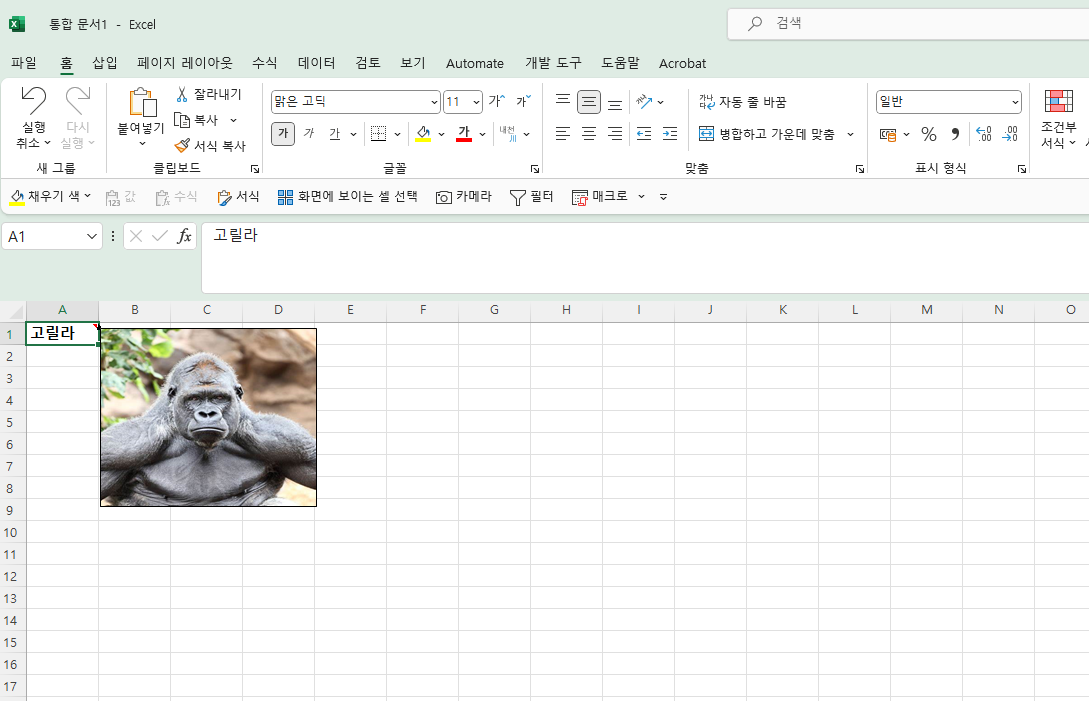
Task: Click the 매크로 macros button
Action: pos(600,197)
